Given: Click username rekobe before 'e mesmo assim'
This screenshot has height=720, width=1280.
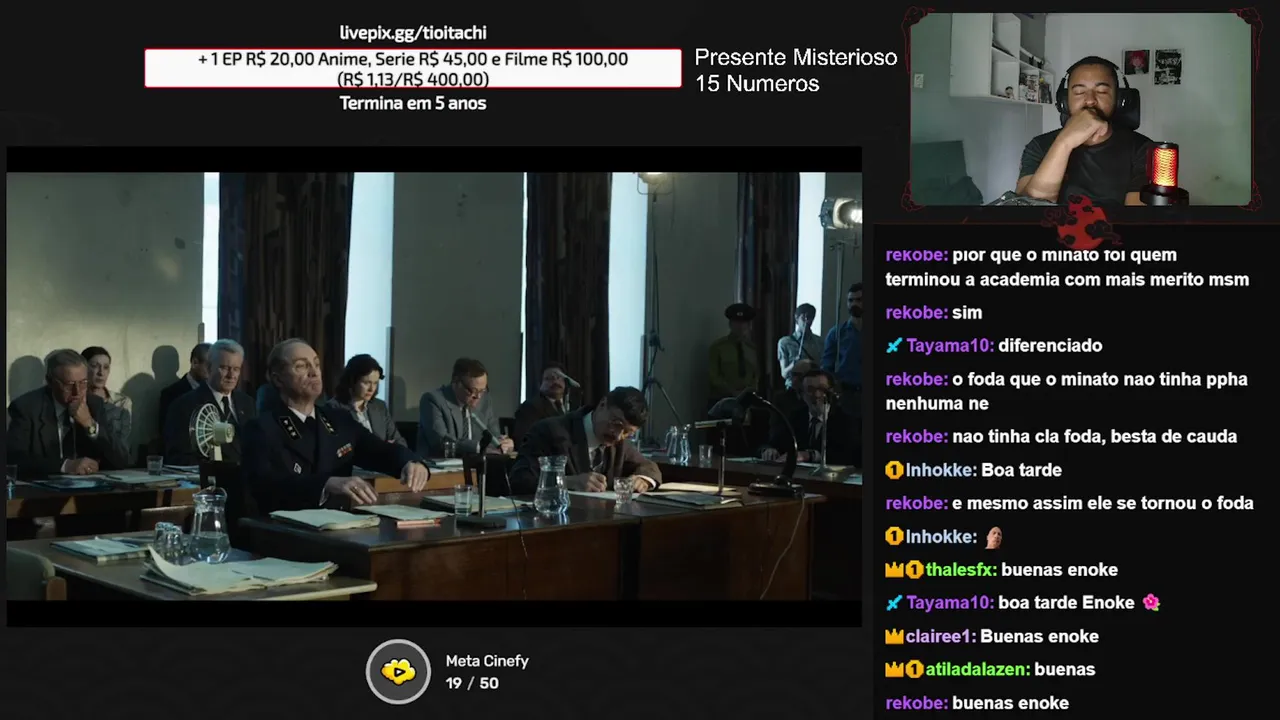Looking at the screenshot, I should (x=916, y=503).
